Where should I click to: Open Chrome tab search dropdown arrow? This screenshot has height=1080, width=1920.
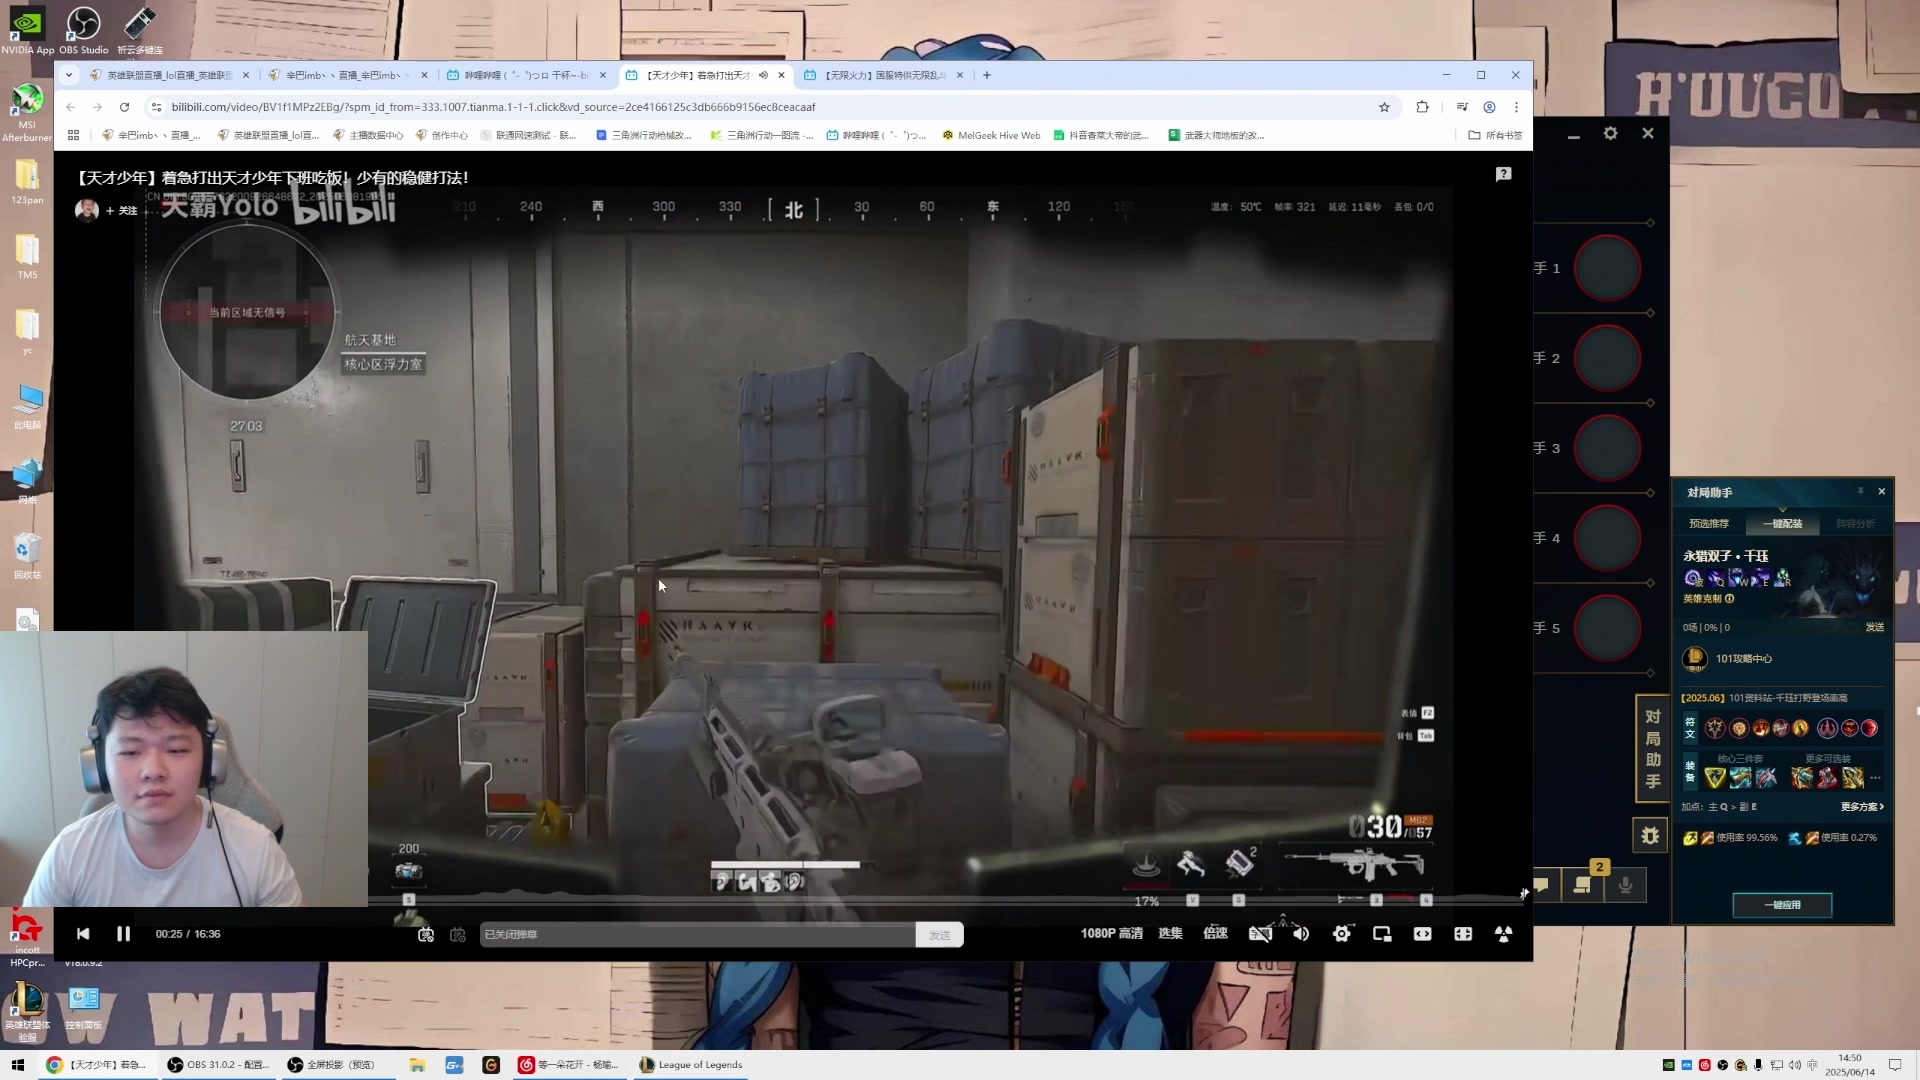click(x=68, y=75)
